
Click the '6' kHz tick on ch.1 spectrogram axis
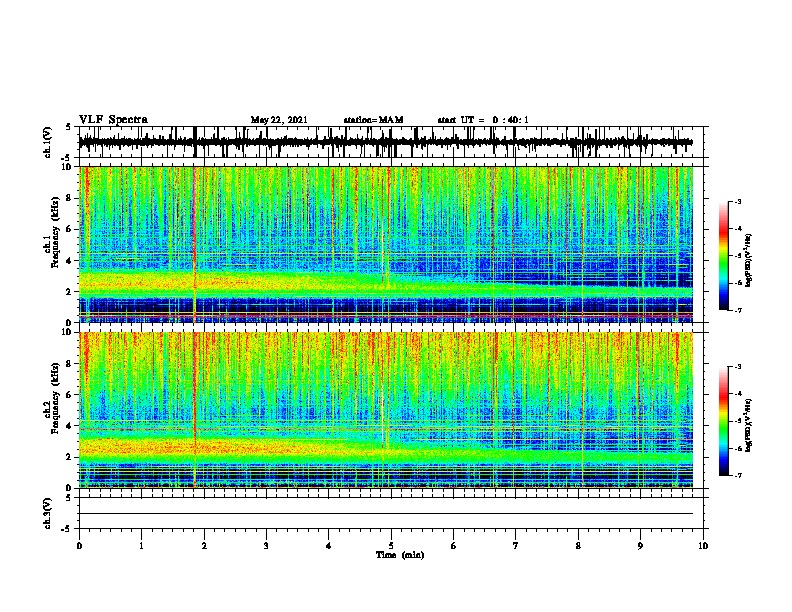coord(69,229)
